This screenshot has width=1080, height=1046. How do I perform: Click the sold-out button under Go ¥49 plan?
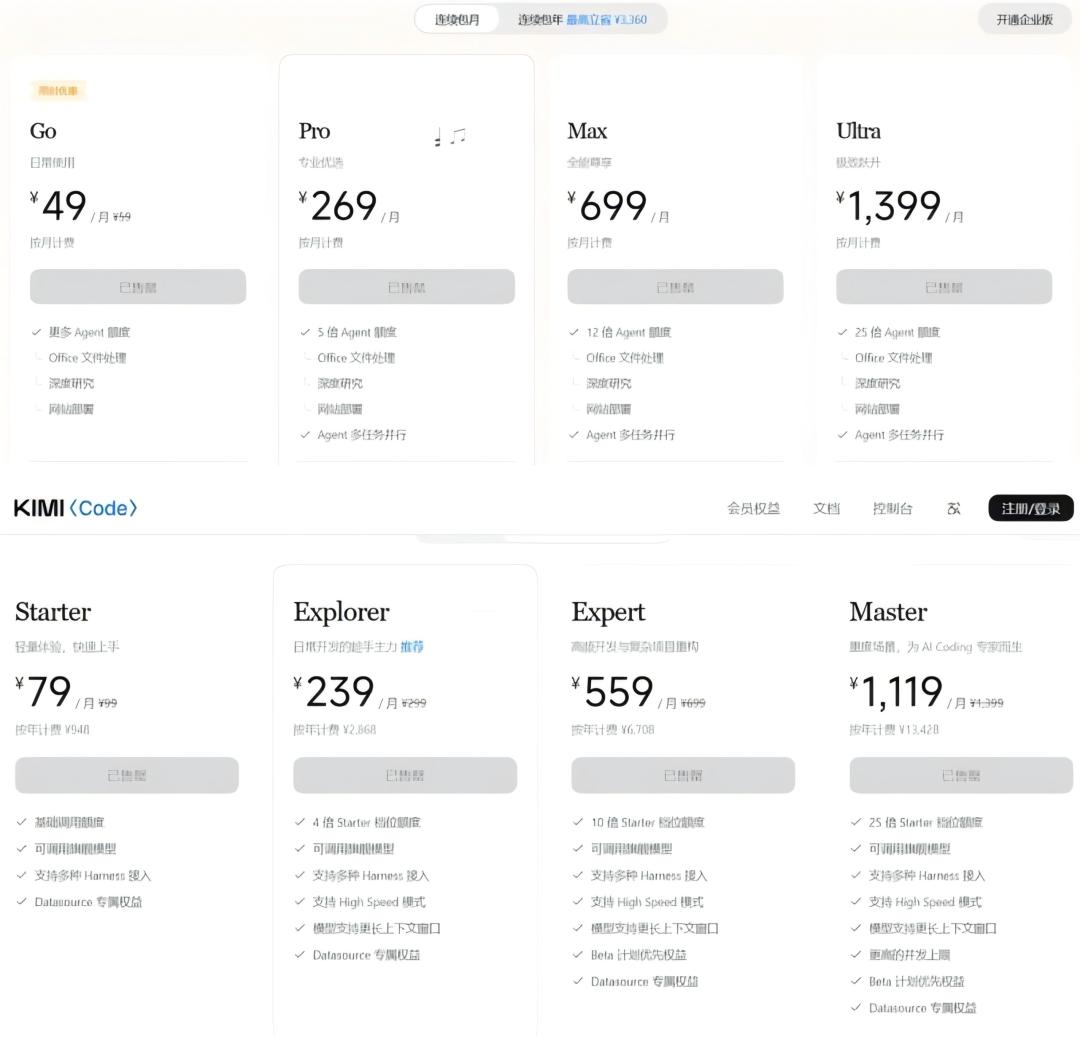coord(138,287)
